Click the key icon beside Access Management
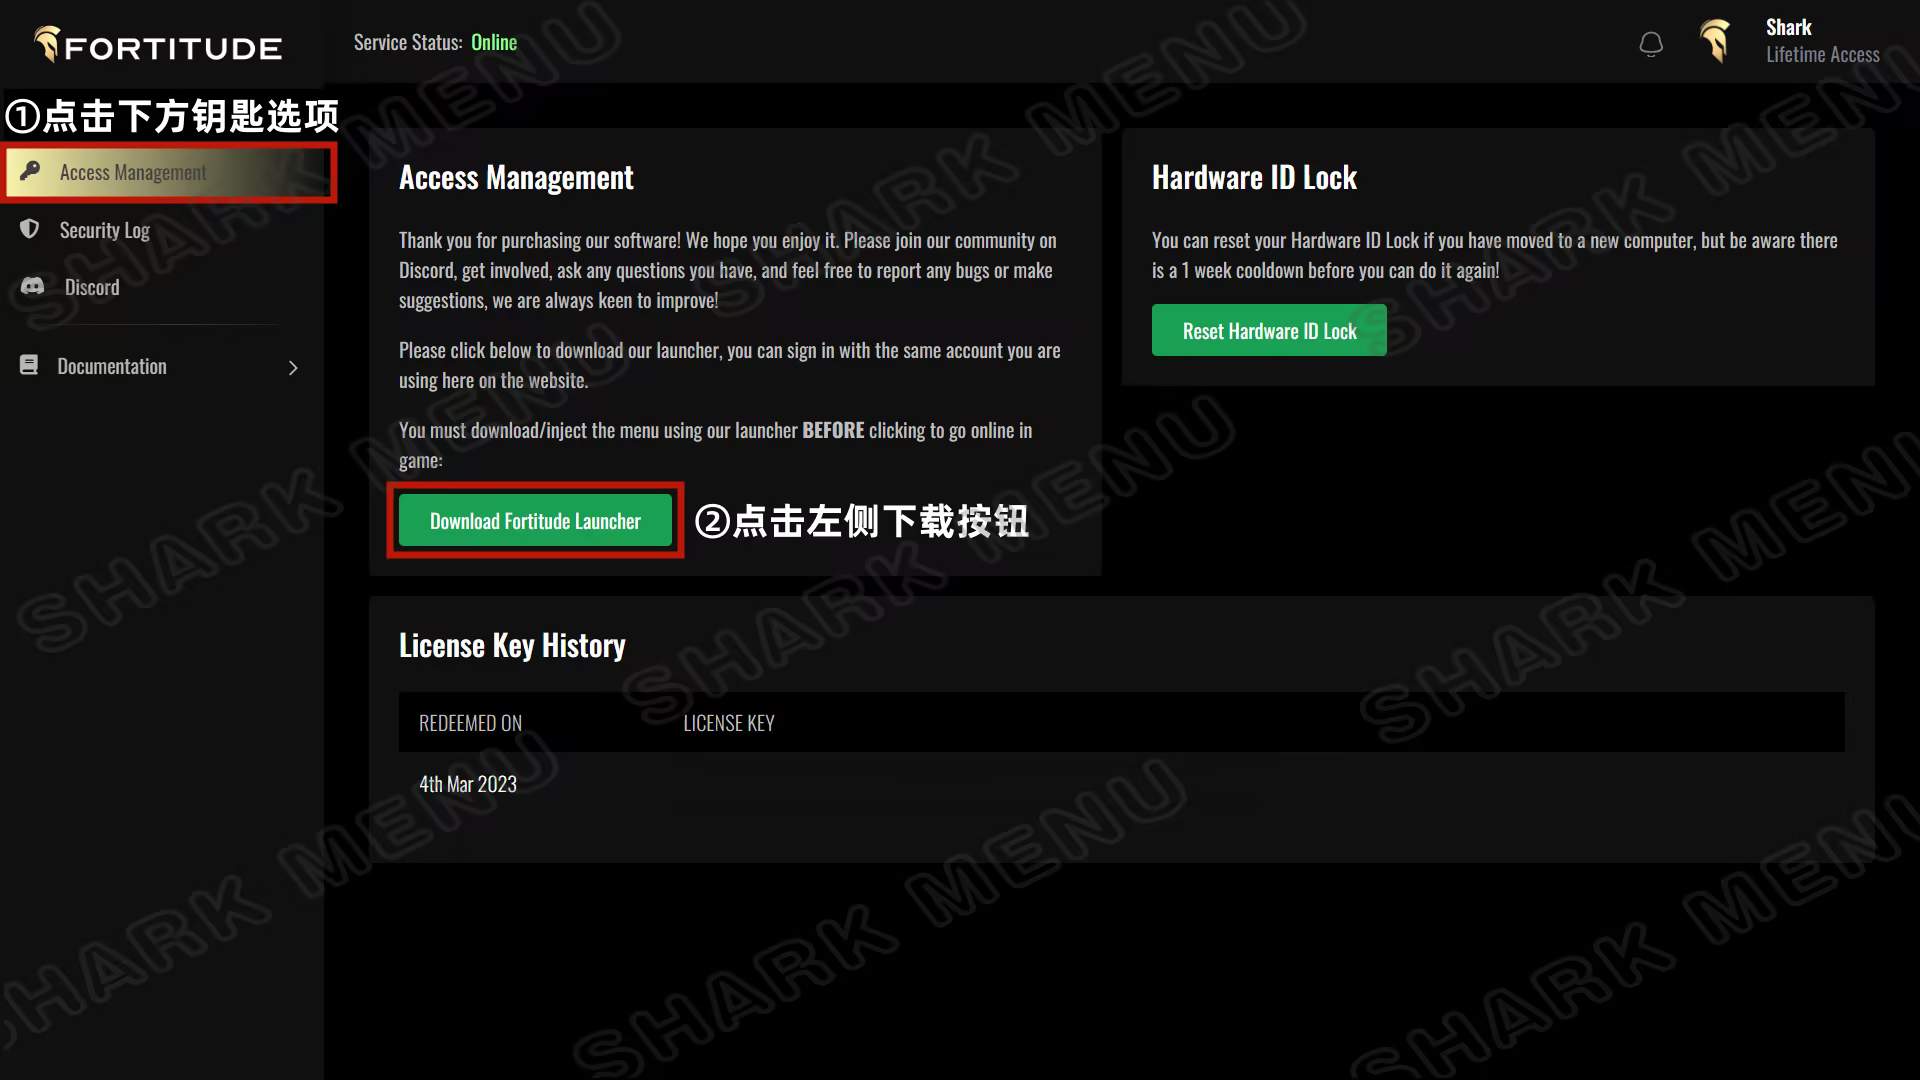Screen dimensions: 1920x1080 pyautogui.click(x=30, y=171)
